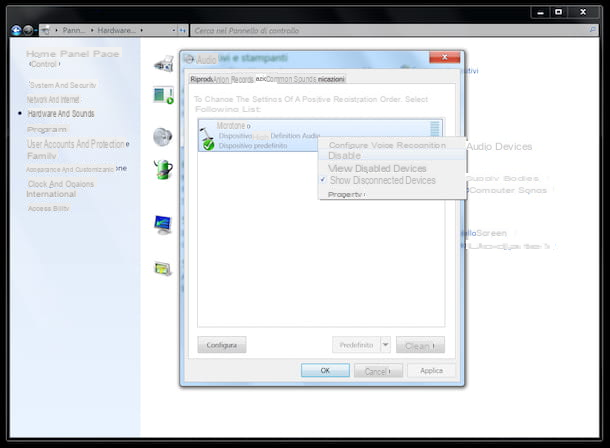This screenshot has width=610, height=448.
Task: Open the AutoPlay icon with green arrow
Action: coord(163,96)
